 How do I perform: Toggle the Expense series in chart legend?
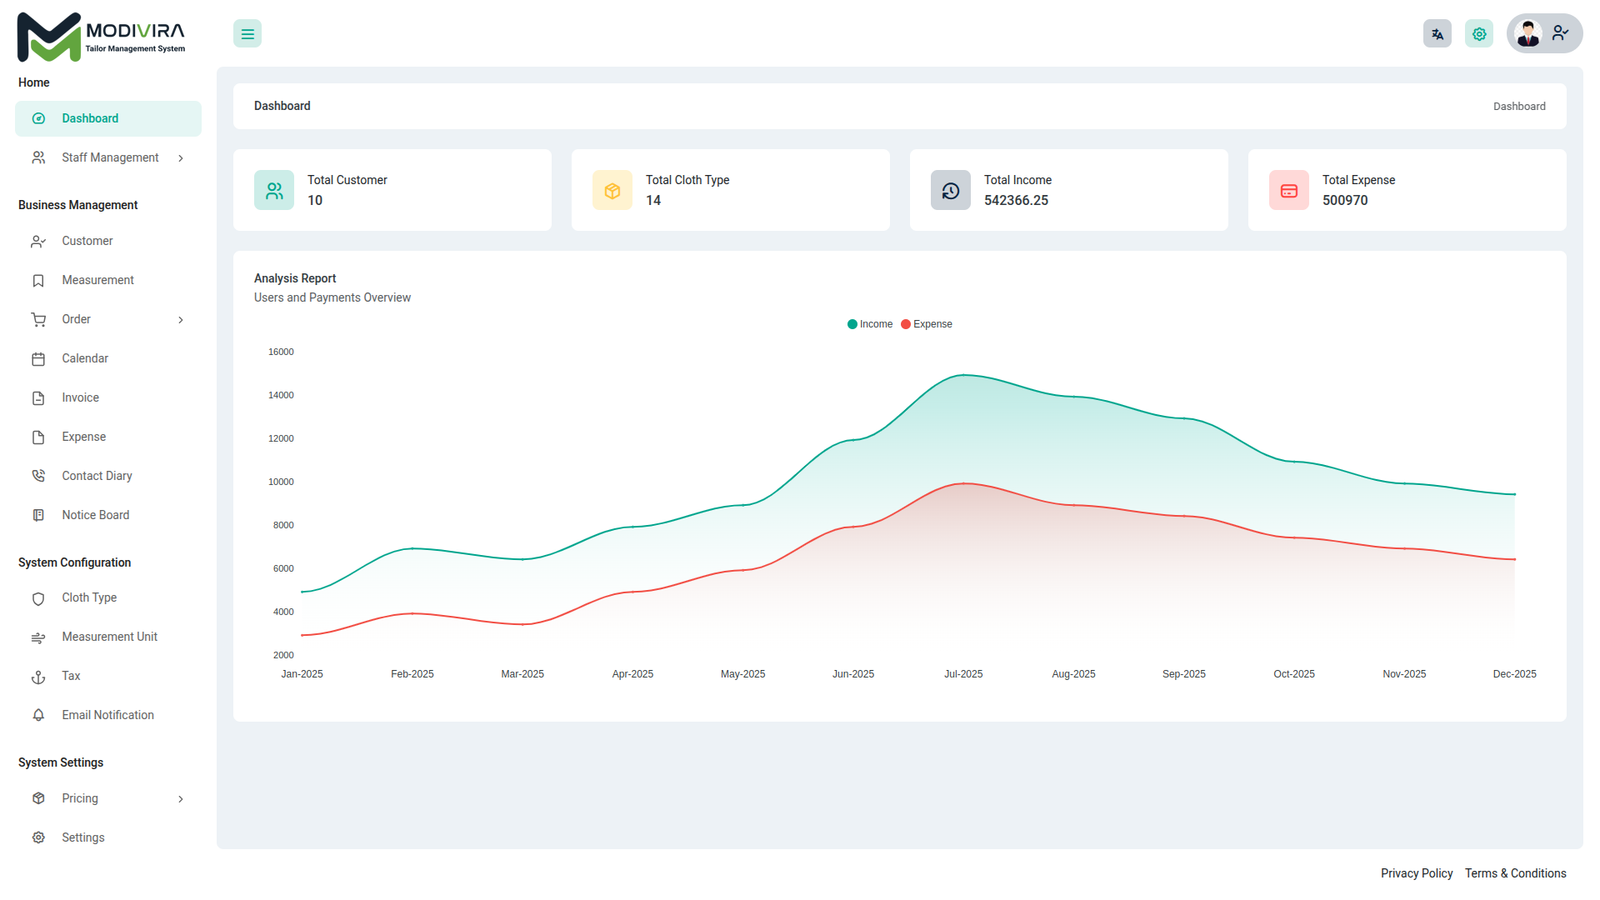pos(926,324)
